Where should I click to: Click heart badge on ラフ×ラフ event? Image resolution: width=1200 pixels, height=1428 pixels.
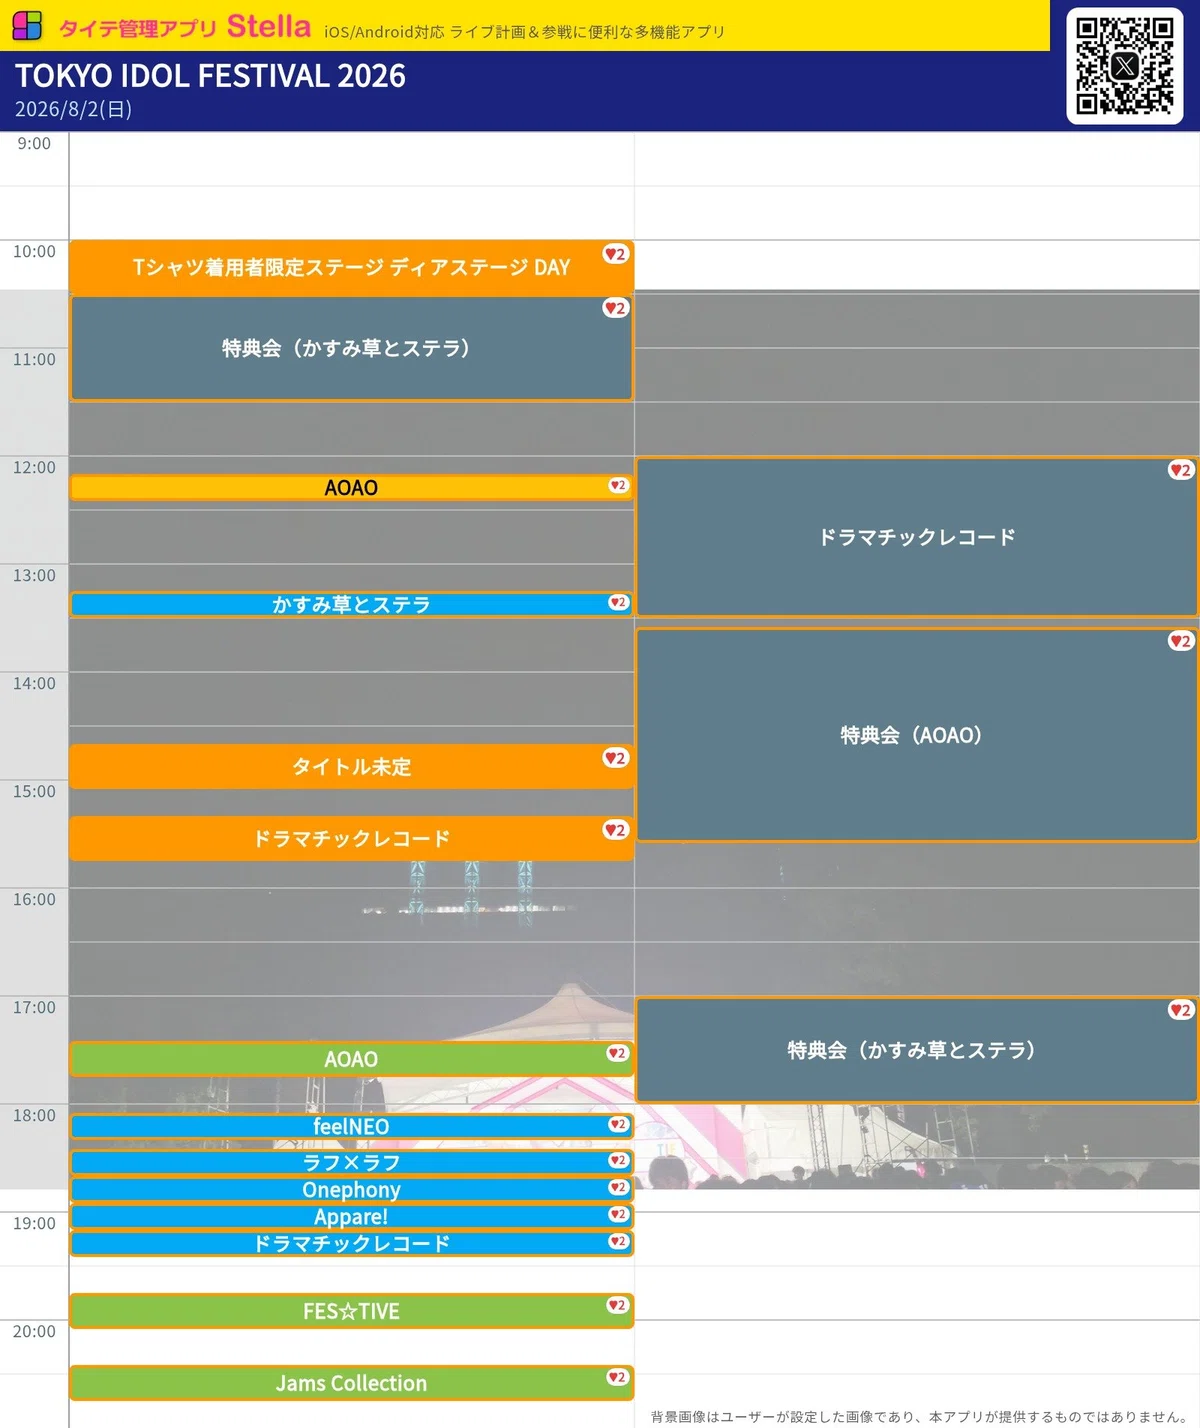[x=619, y=1160]
